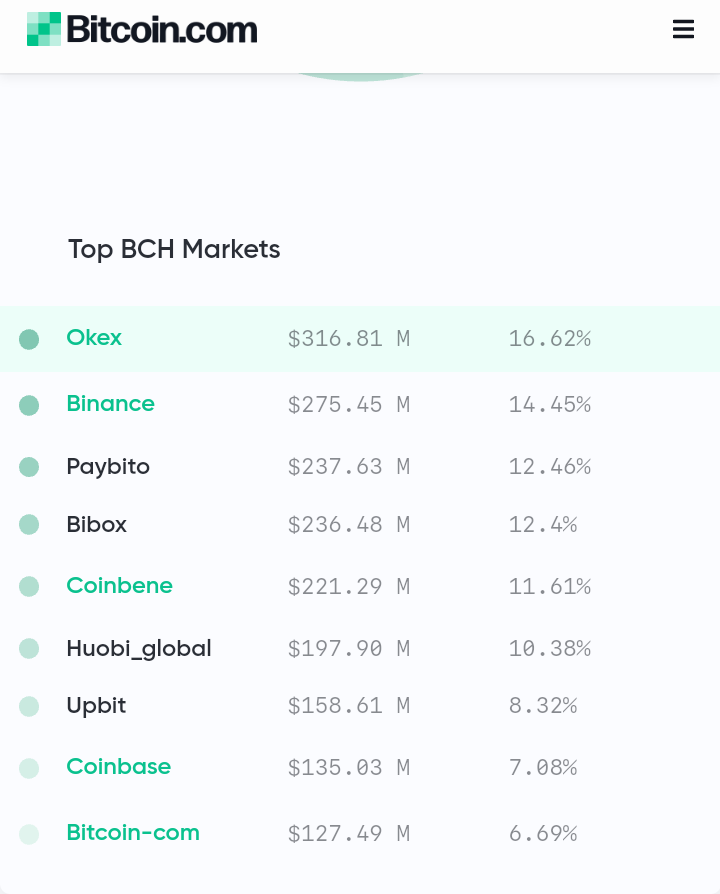Click the Coinbene legend dot
This screenshot has width=720, height=894.
29,586
